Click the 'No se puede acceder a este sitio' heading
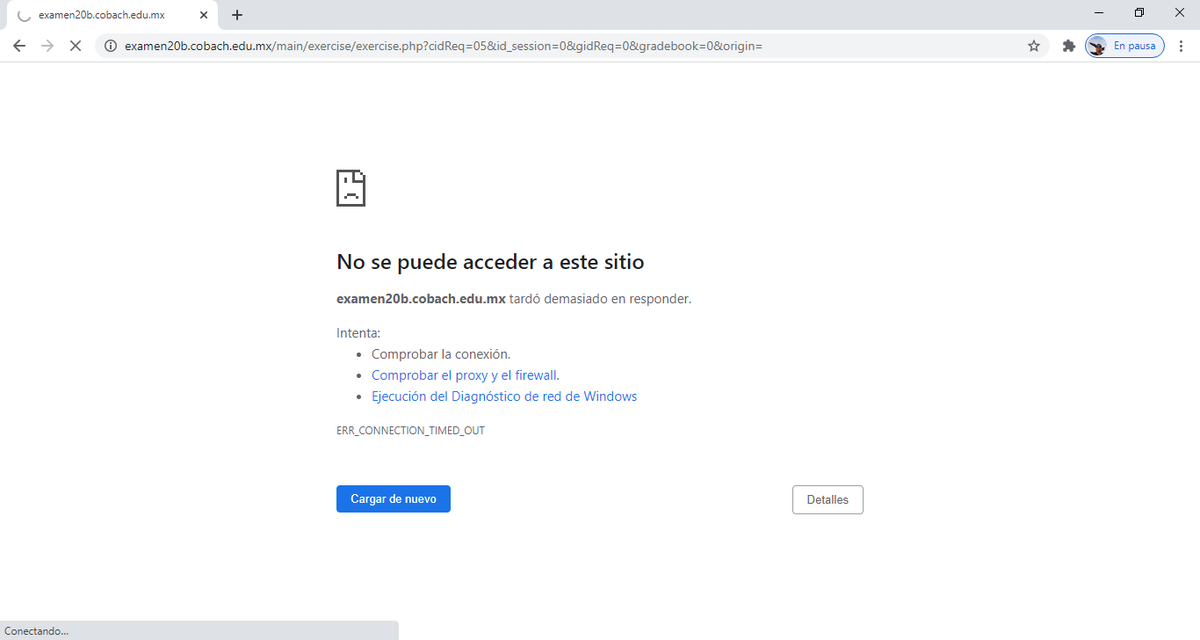Image resolution: width=1200 pixels, height=640 pixels. [490, 262]
